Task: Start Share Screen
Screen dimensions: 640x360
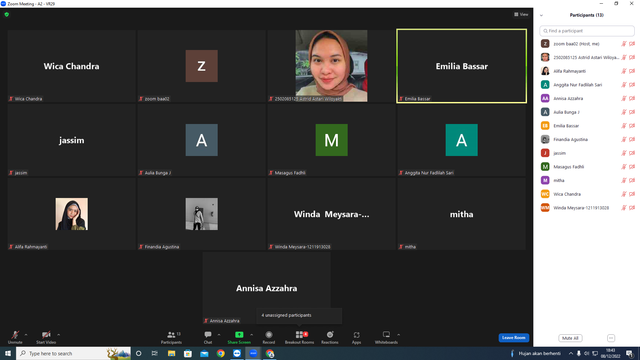Action: pyautogui.click(x=239, y=337)
